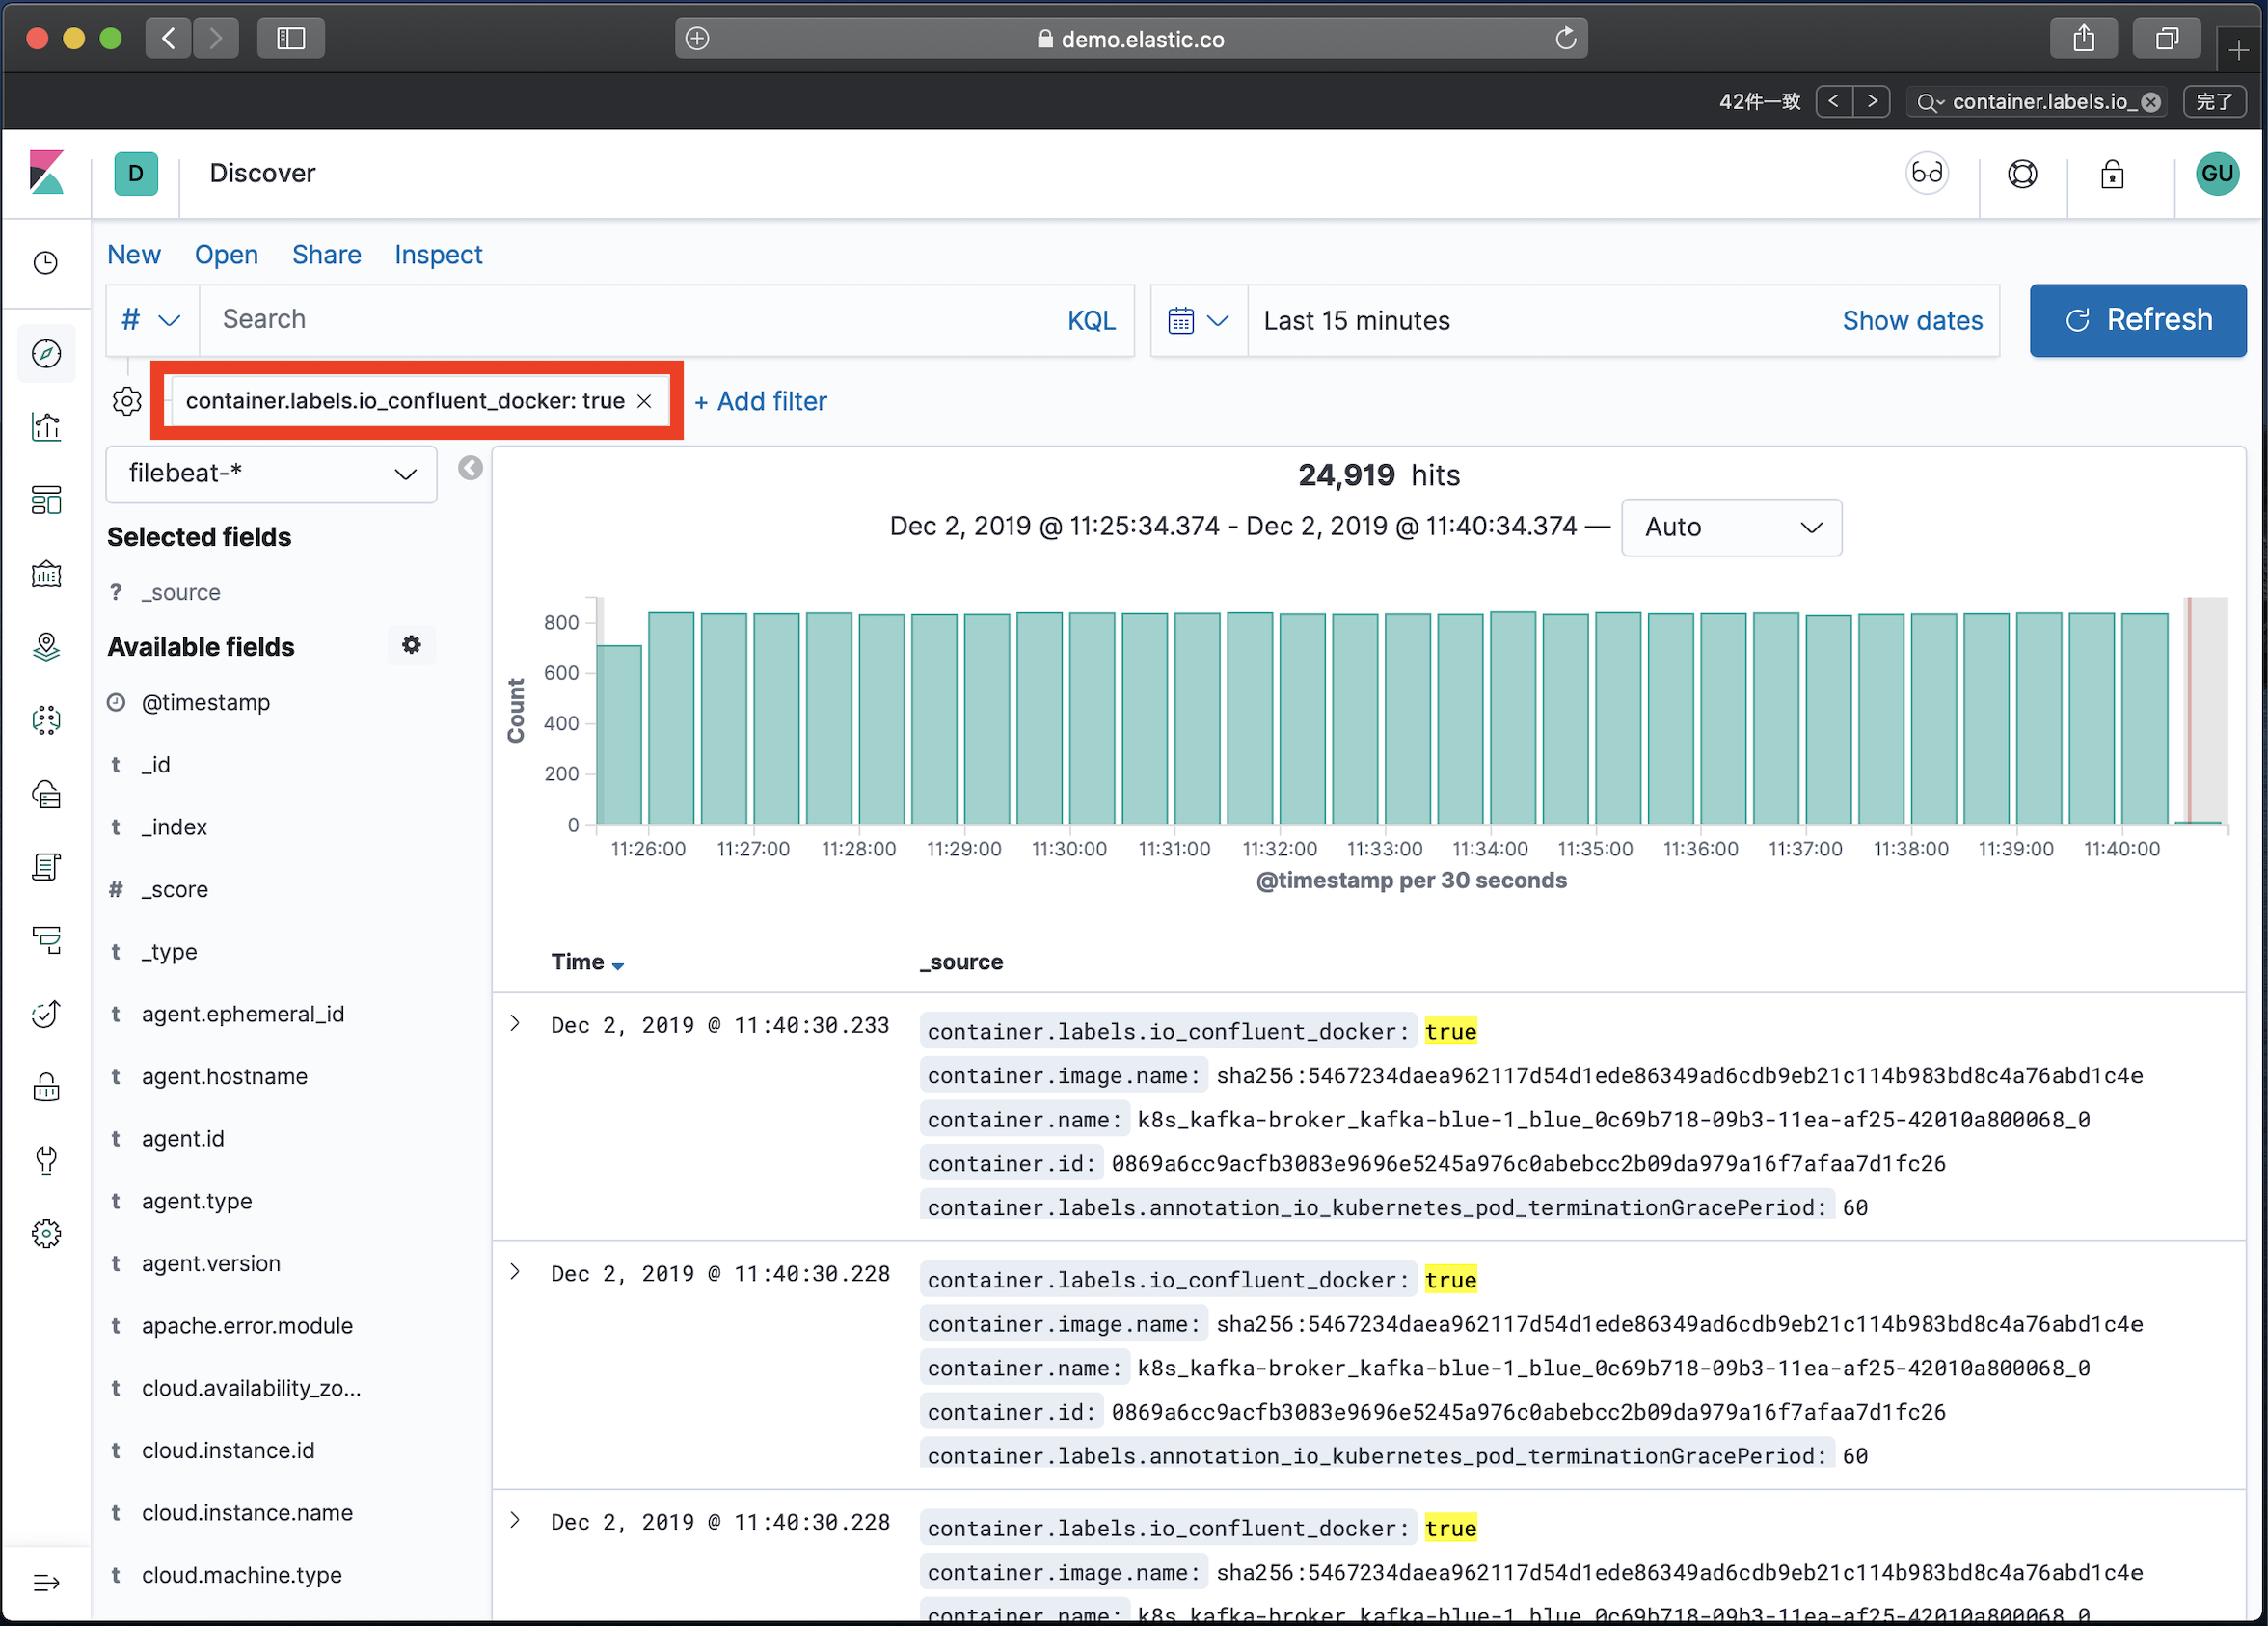This screenshot has width=2268, height=1626.
Task: Toggle the KQL query language switch
Action: point(1090,320)
